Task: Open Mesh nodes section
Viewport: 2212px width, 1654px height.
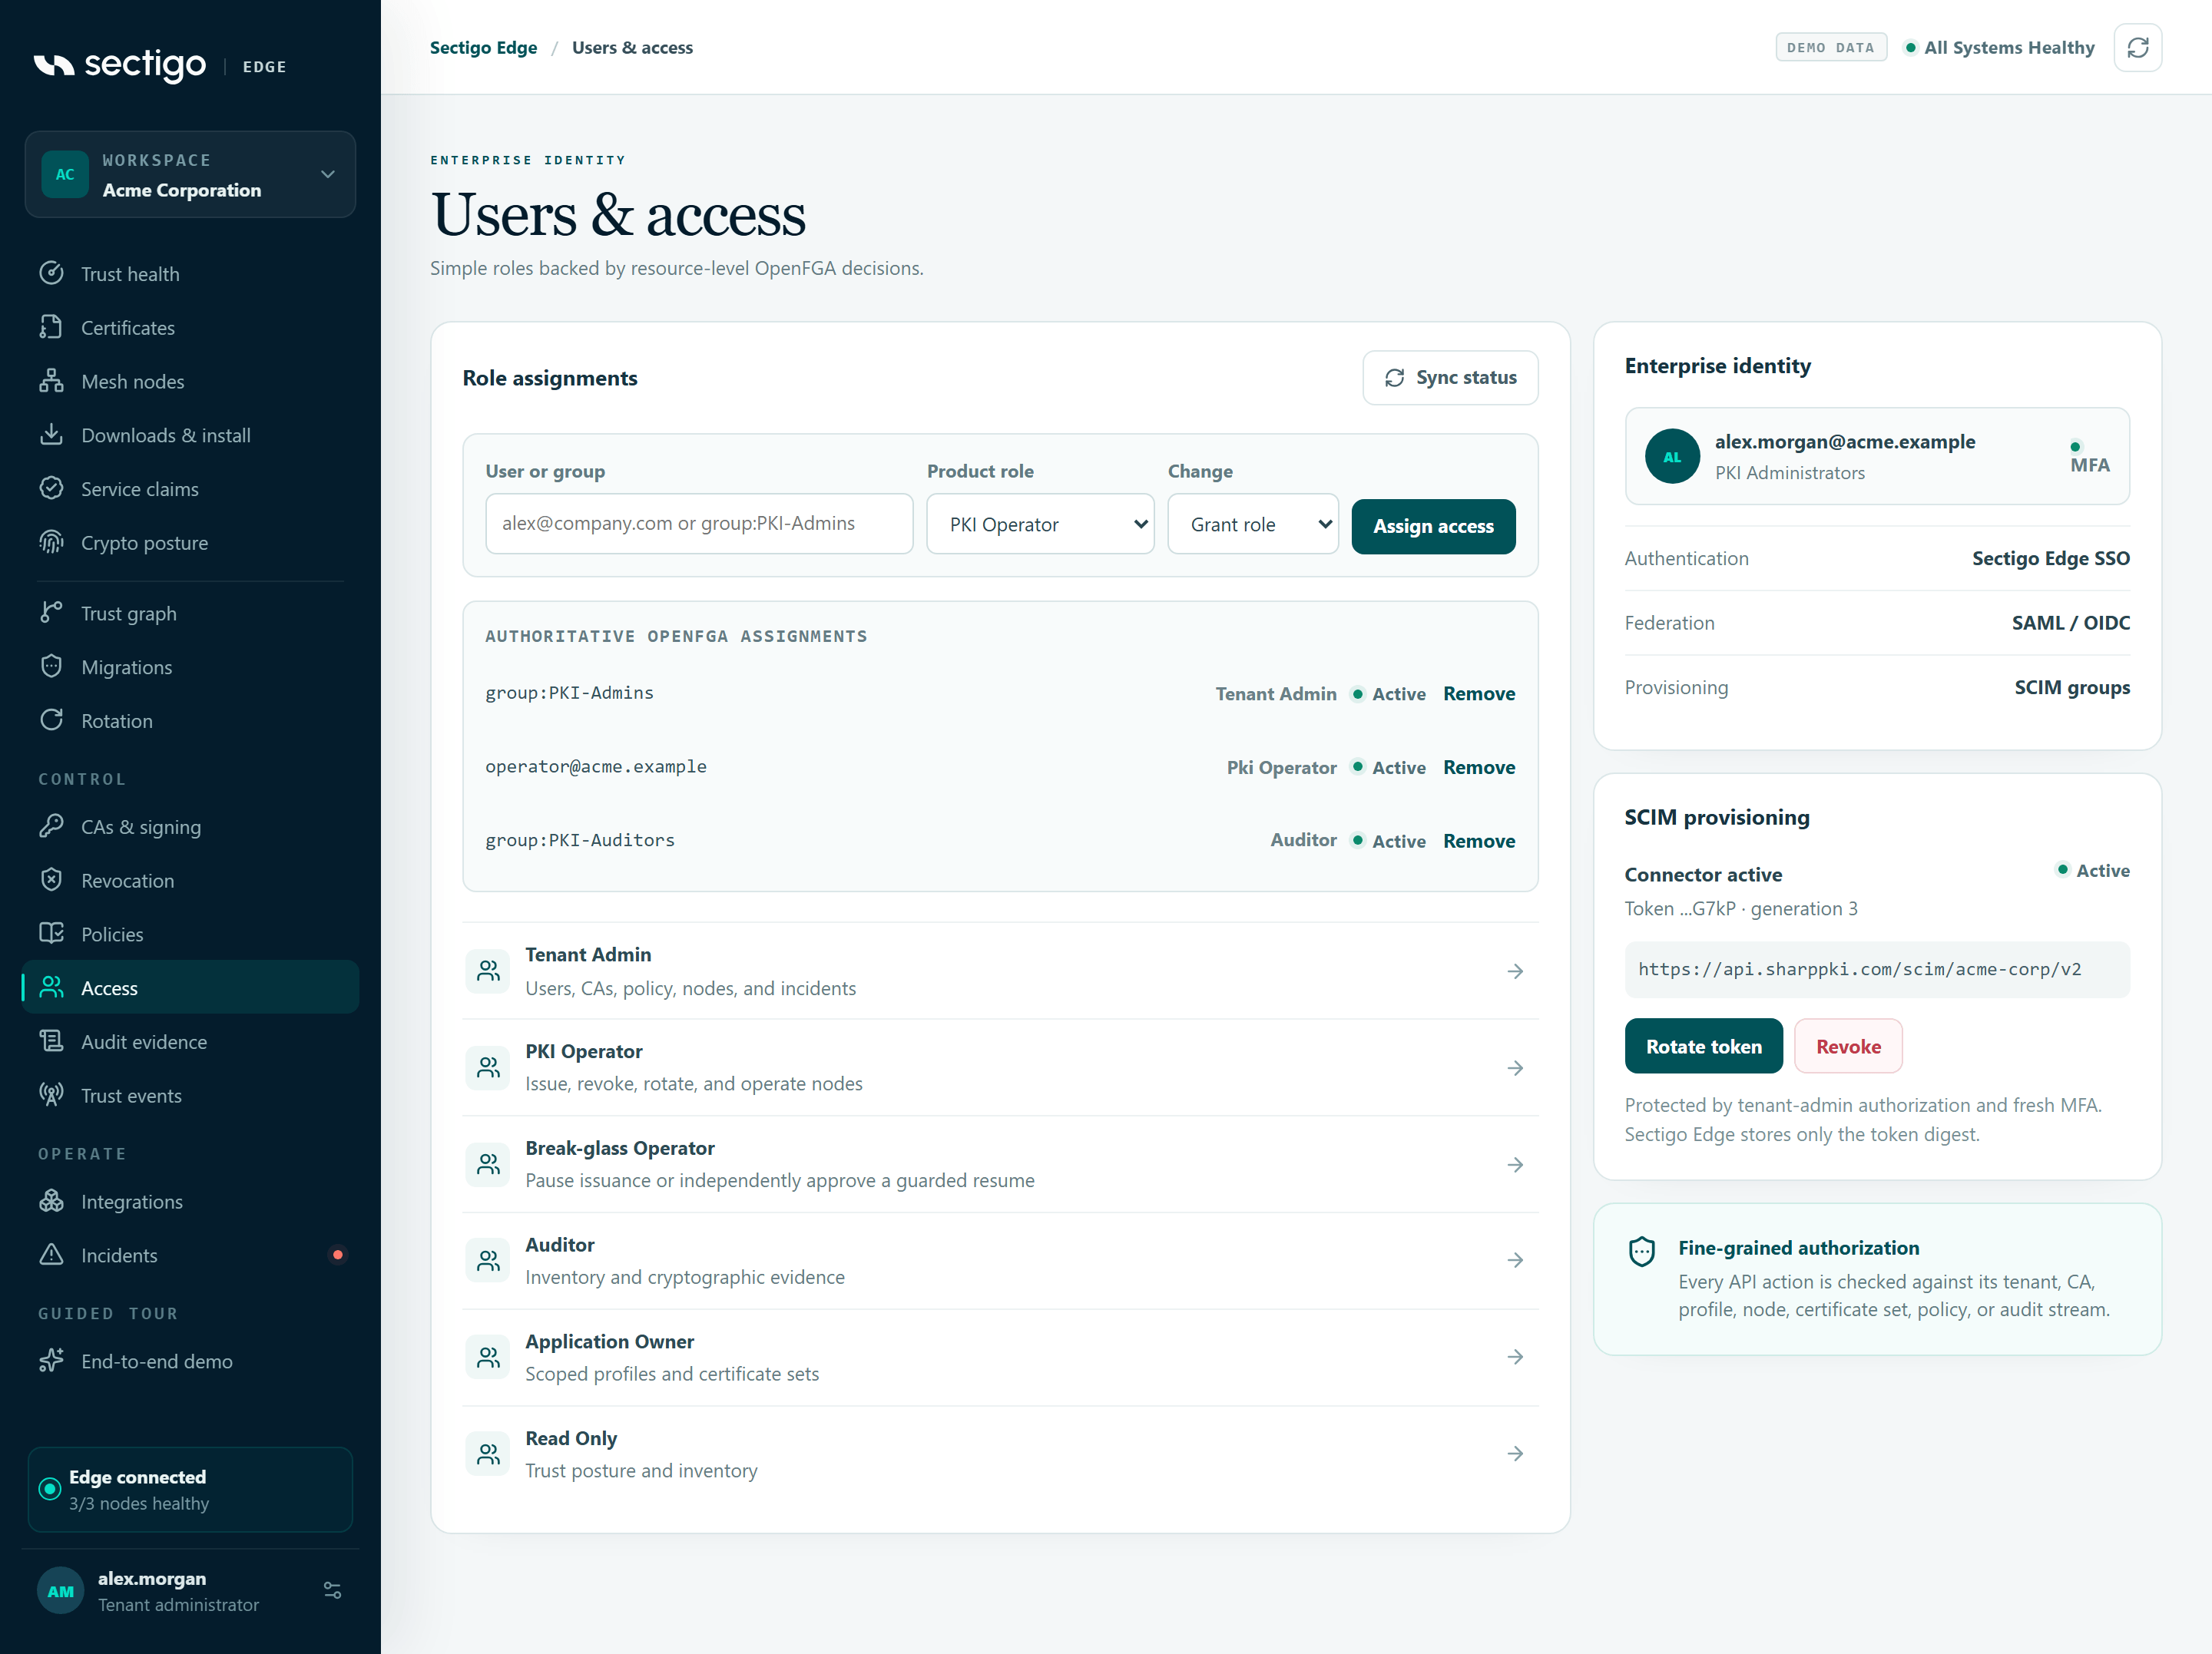Action: (x=190, y=382)
